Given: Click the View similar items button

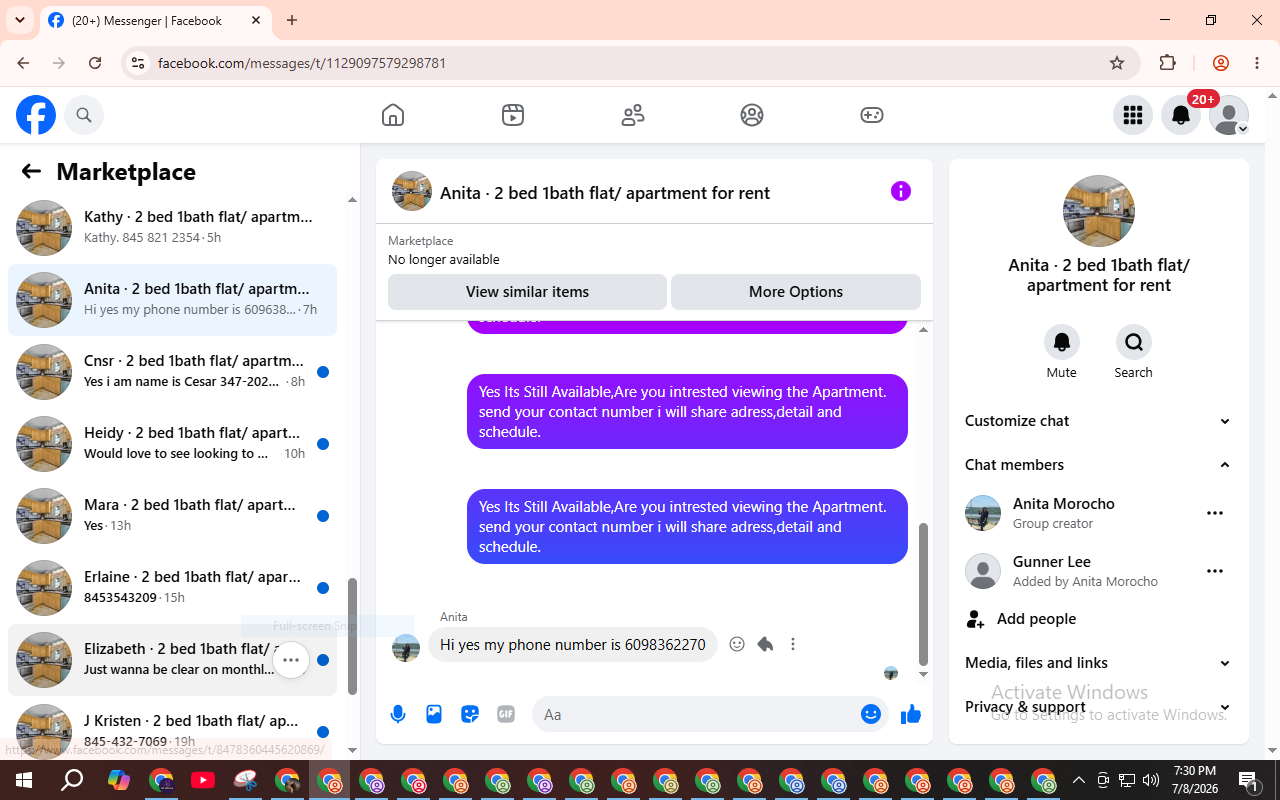Looking at the screenshot, I should click(527, 292).
